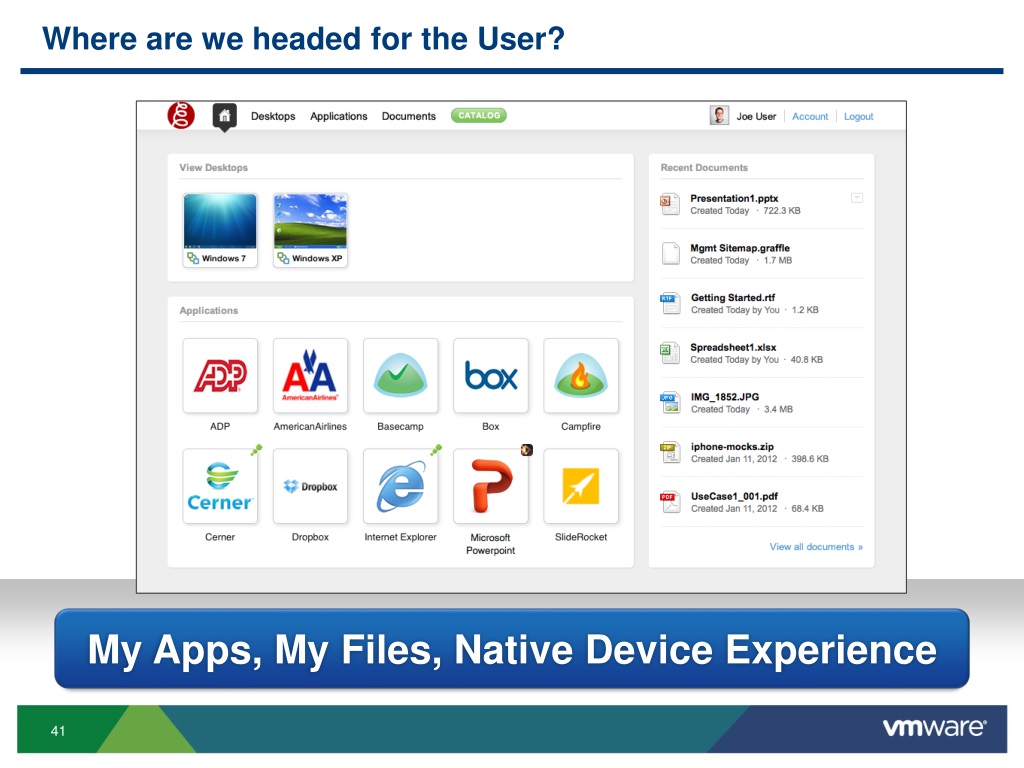
Task: Click the SlideRocket label text
Action: pos(581,537)
